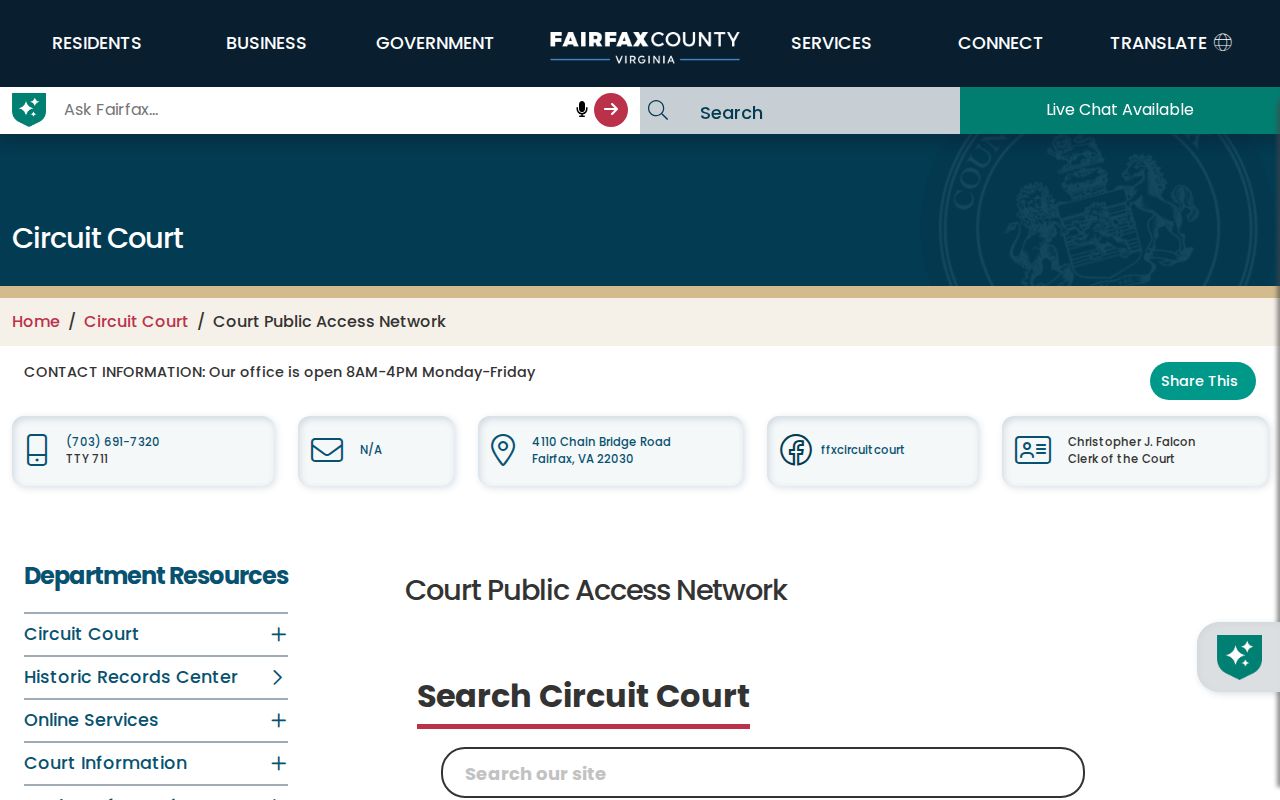Image resolution: width=1280 pixels, height=800 pixels.
Task: Click the email envelope icon
Action: [327, 450]
